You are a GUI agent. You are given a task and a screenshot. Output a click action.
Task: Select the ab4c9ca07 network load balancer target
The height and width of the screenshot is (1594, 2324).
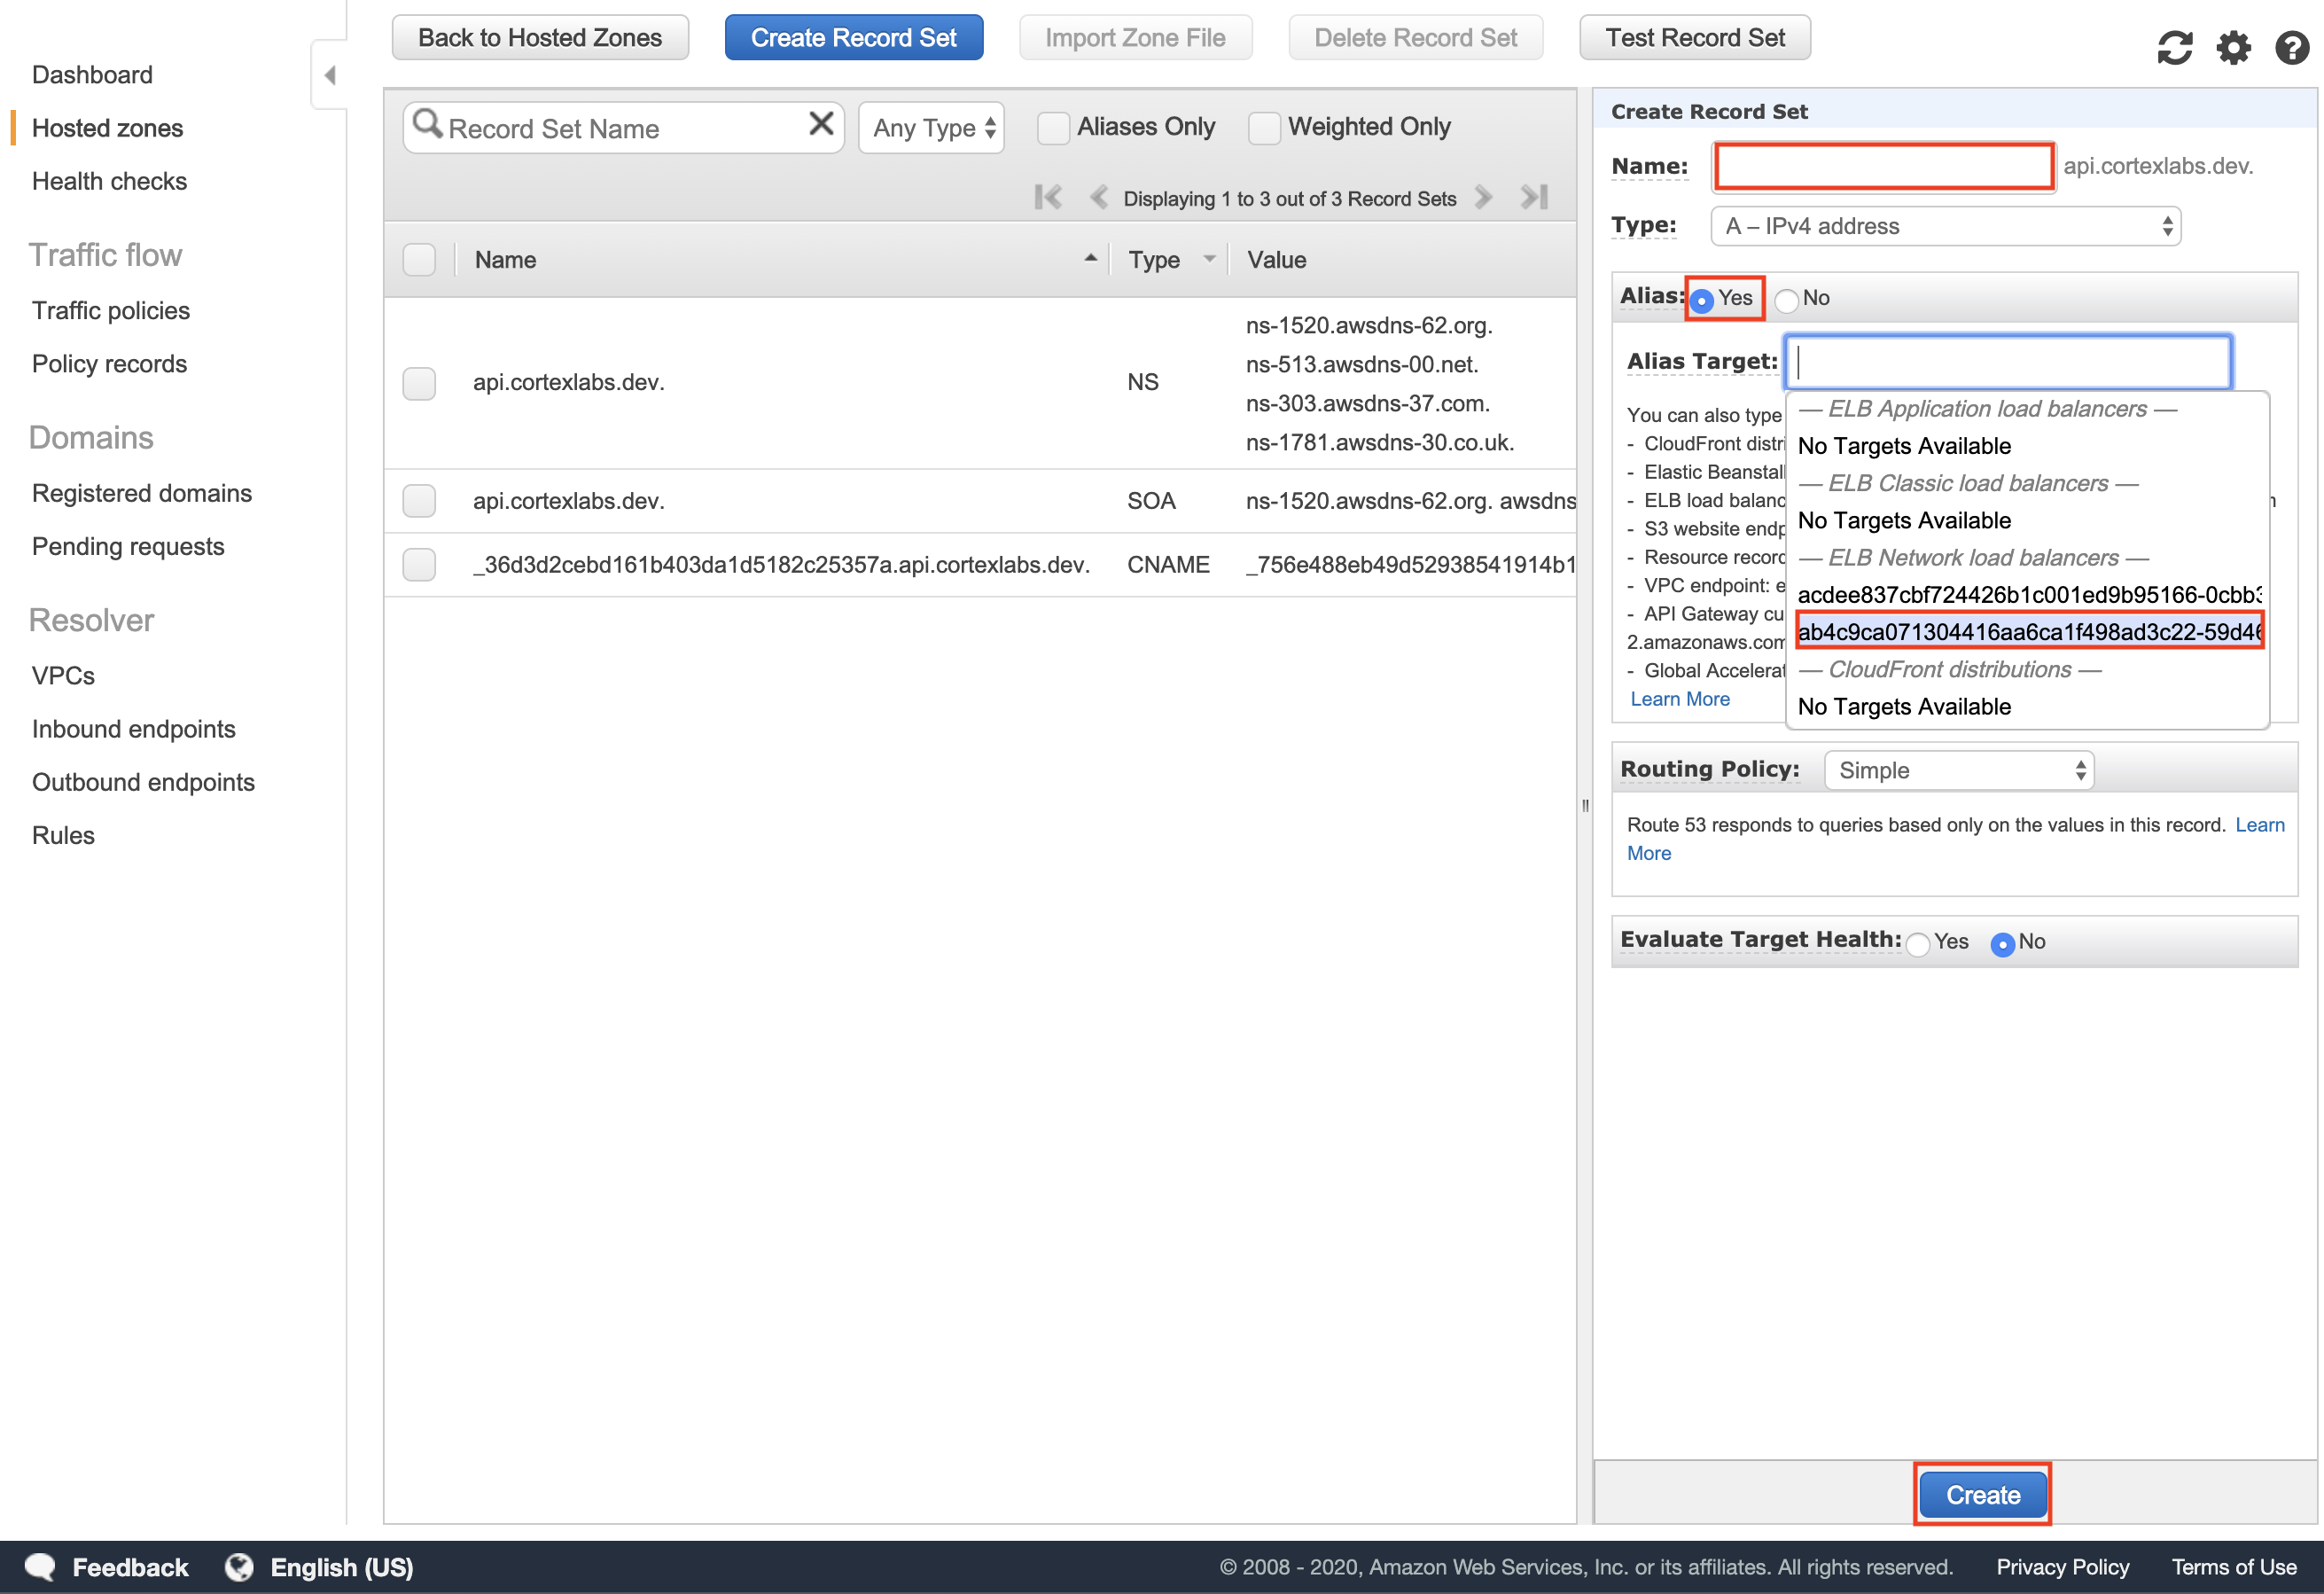point(2028,632)
